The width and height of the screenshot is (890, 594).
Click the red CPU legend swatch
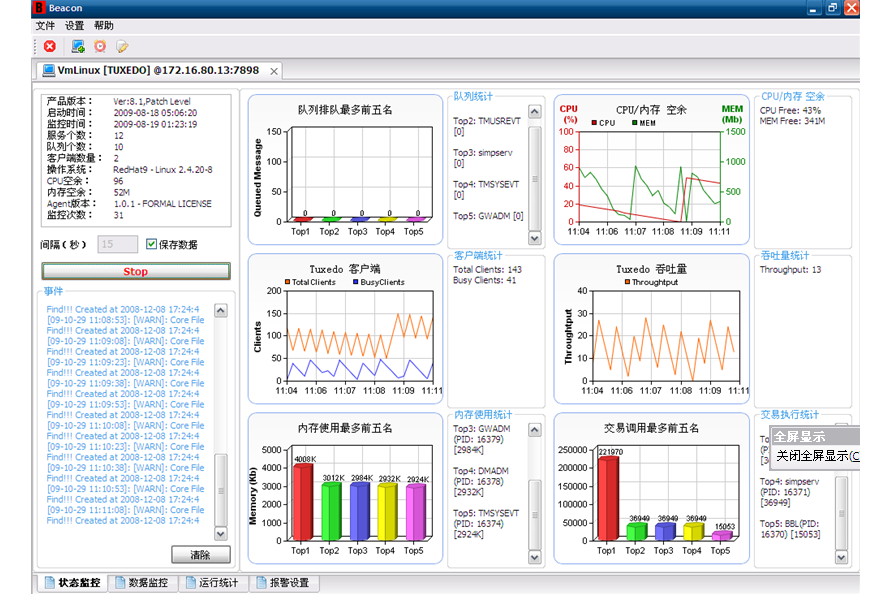(594, 123)
